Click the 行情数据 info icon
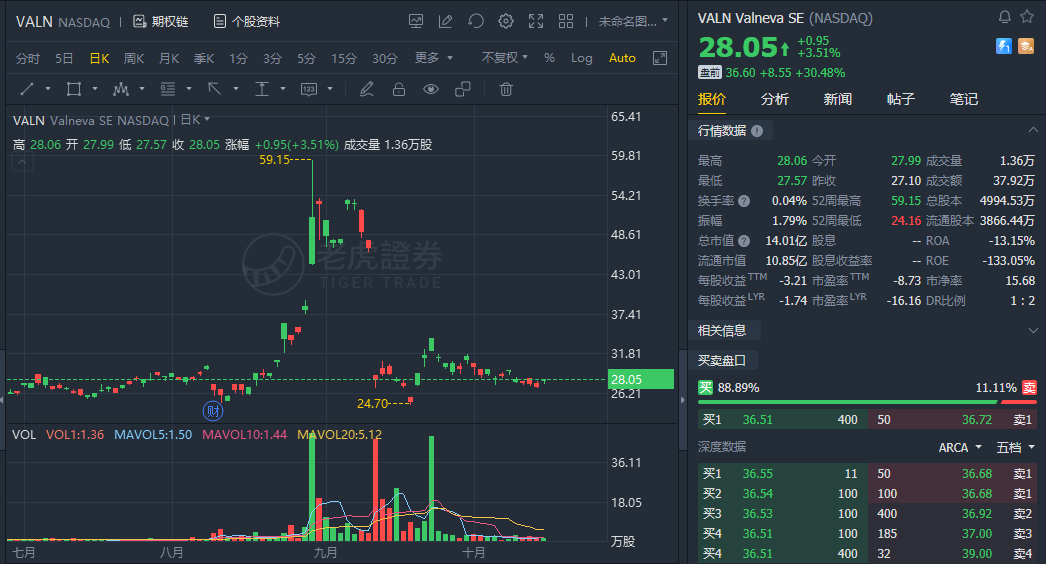Viewport: 1046px width, 564px height. pyautogui.click(x=757, y=131)
